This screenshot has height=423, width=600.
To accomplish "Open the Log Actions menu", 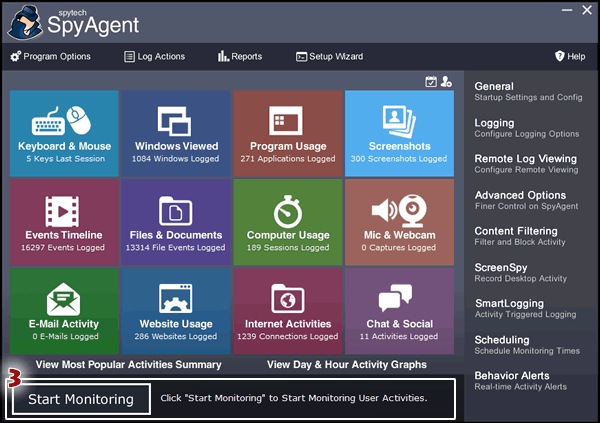I will point(155,57).
